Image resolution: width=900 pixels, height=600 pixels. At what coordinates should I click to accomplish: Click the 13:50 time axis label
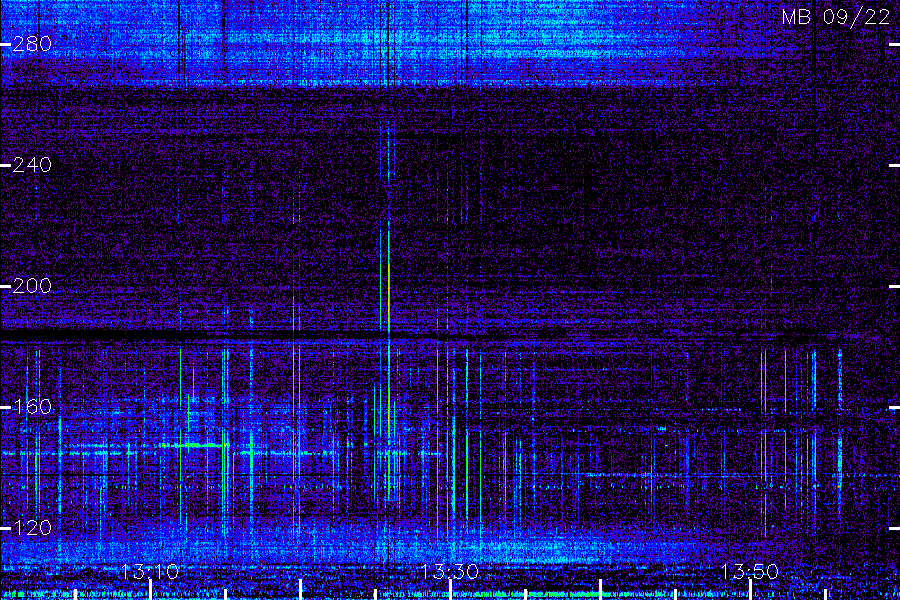750,572
